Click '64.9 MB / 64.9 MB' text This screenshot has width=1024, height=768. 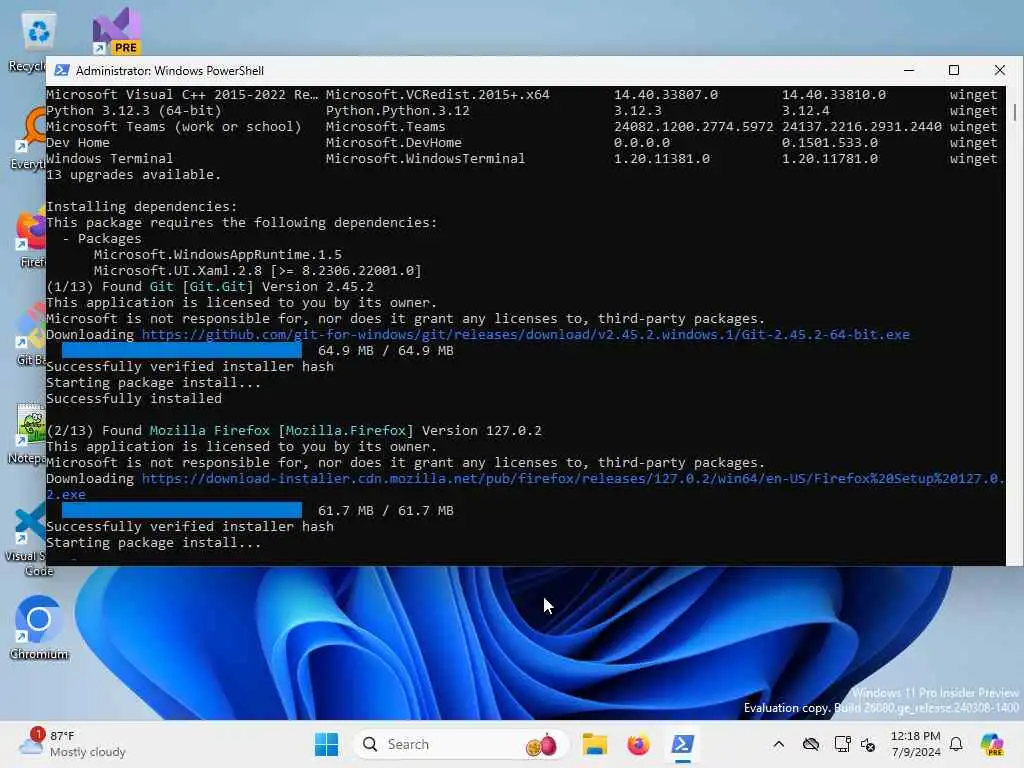[x=385, y=351]
